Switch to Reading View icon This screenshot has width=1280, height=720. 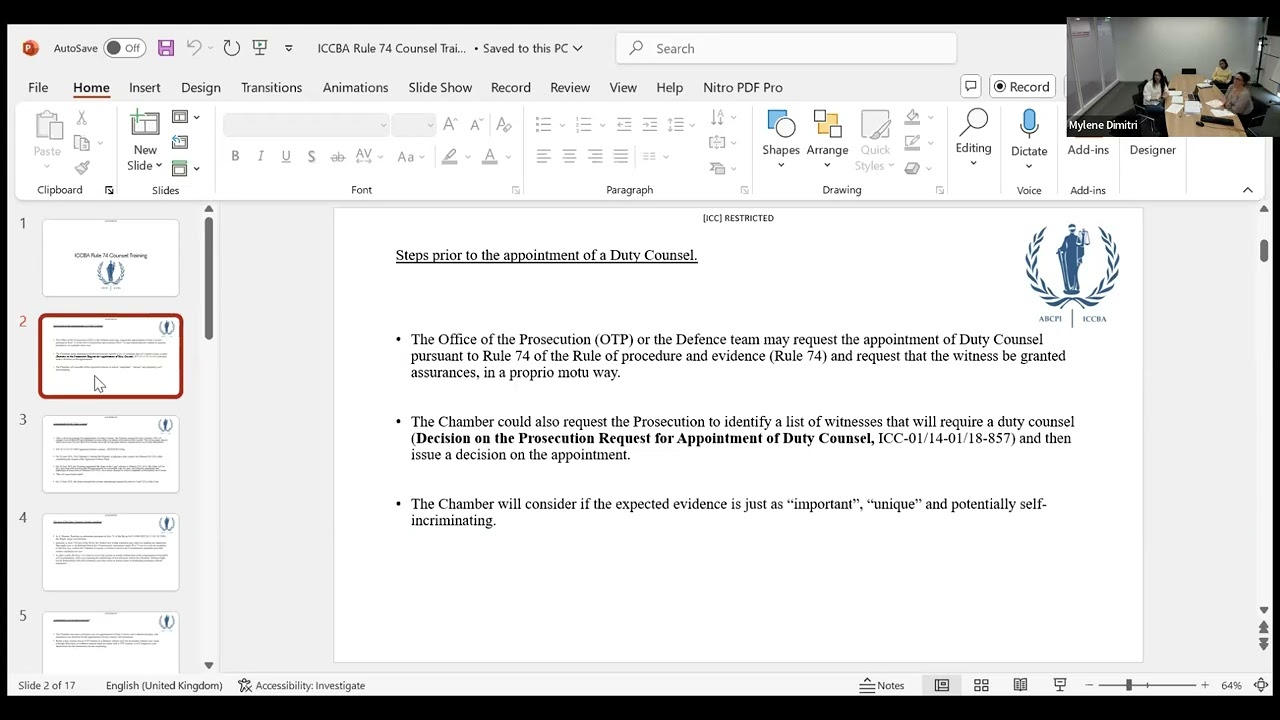[x=1020, y=685]
